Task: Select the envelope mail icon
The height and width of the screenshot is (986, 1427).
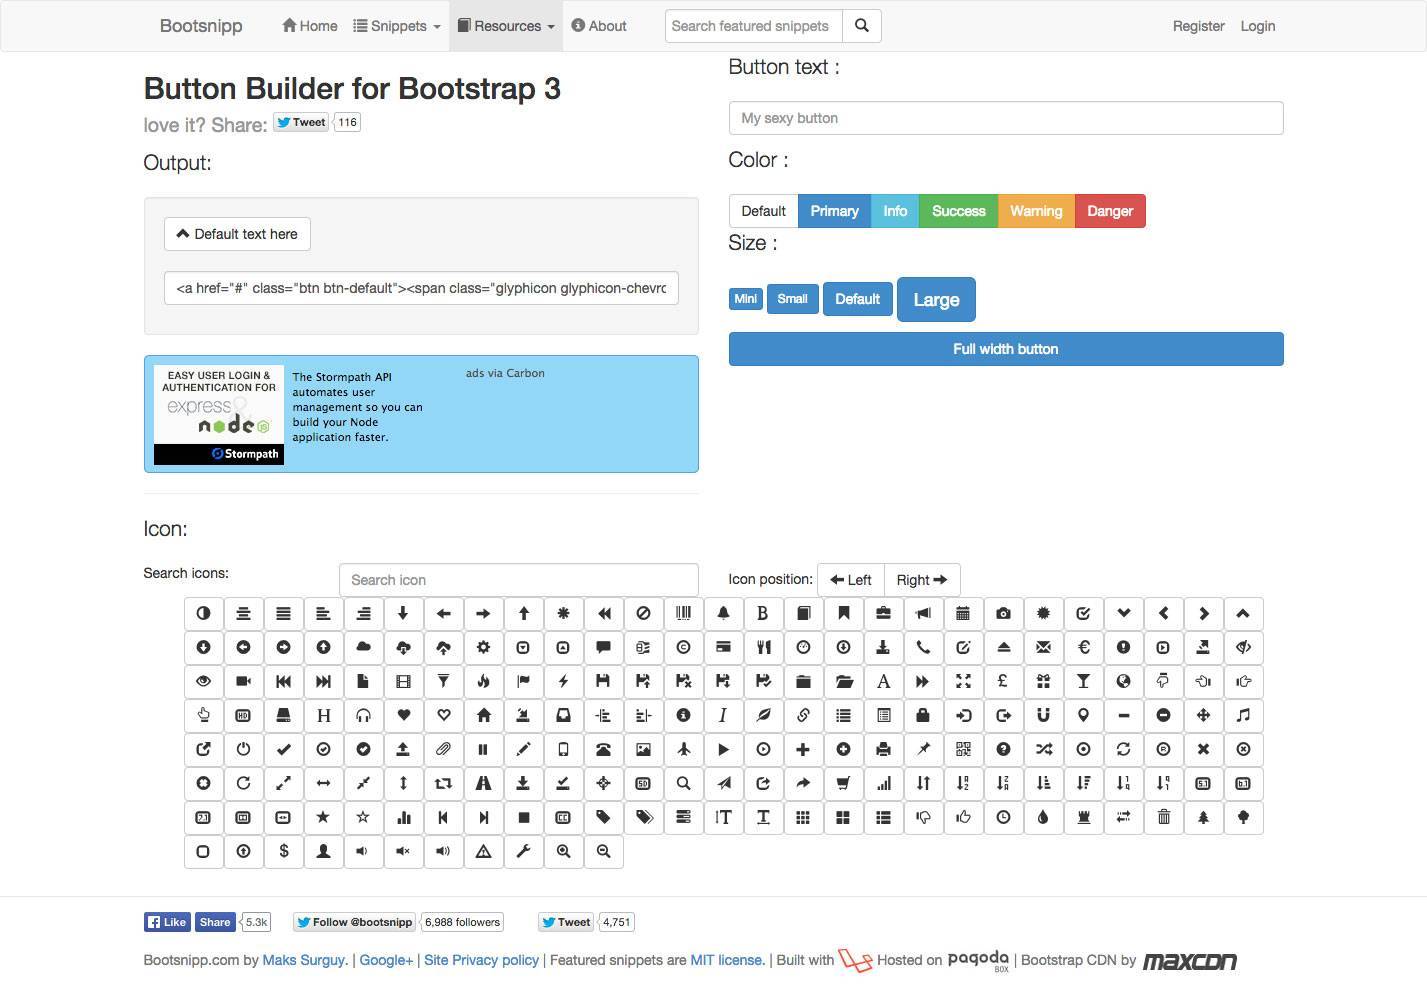Action: [x=1043, y=647]
